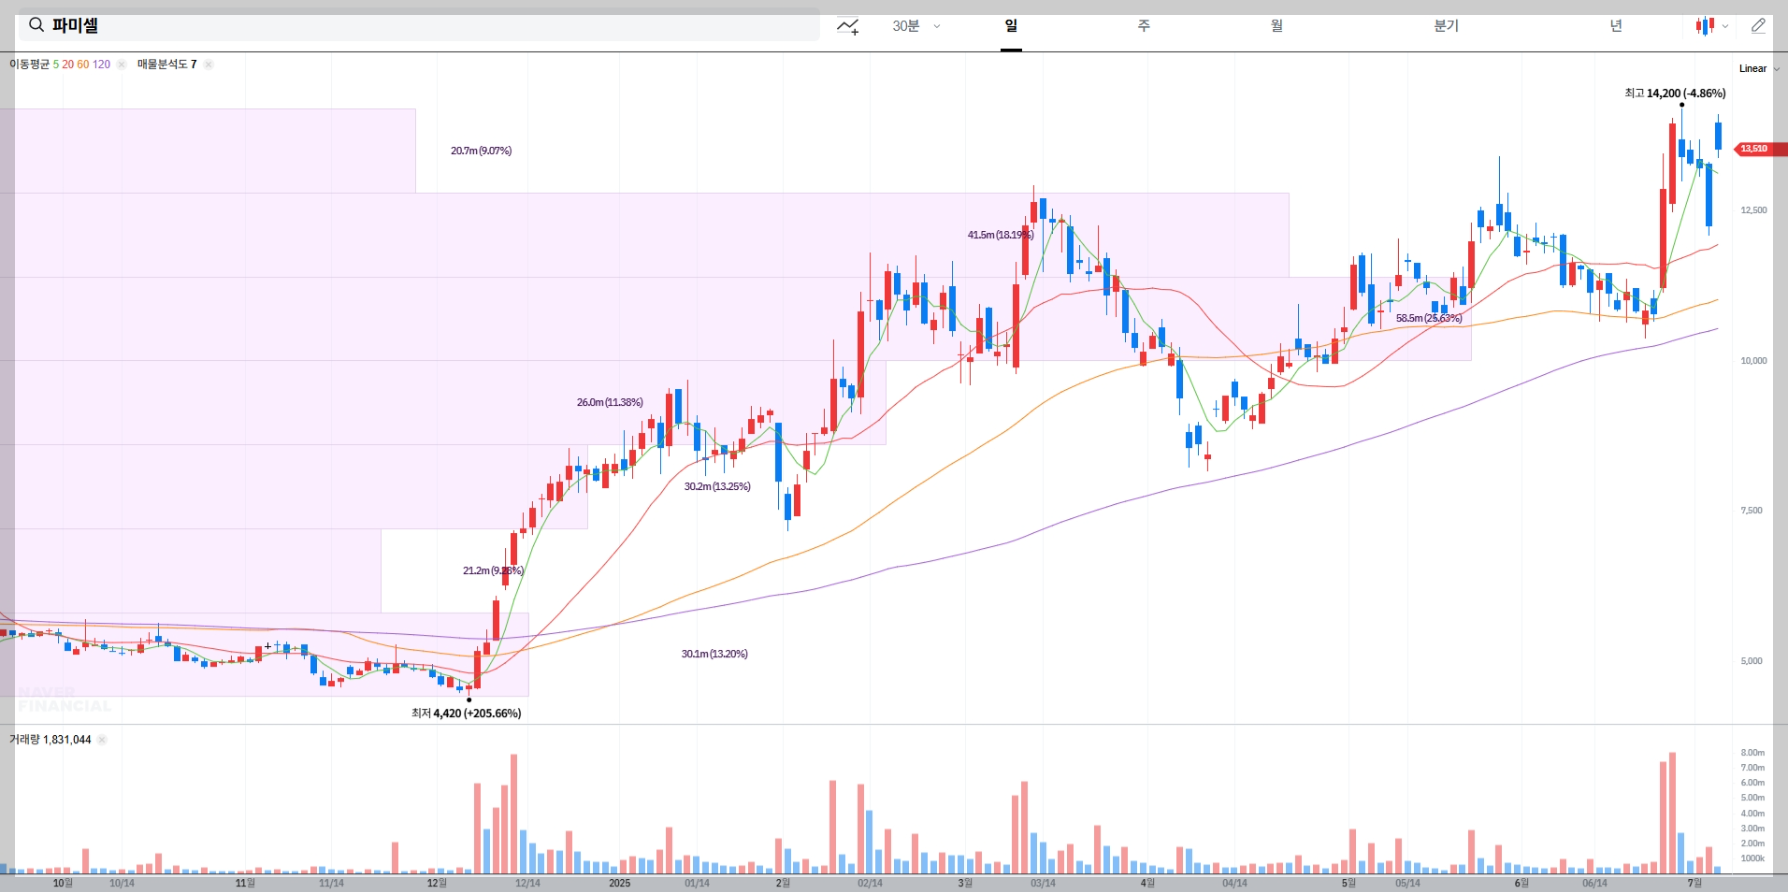Click the 30.1m(13.20%) volume profile label
The height and width of the screenshot is (892, 1788).
click(714, 654)
